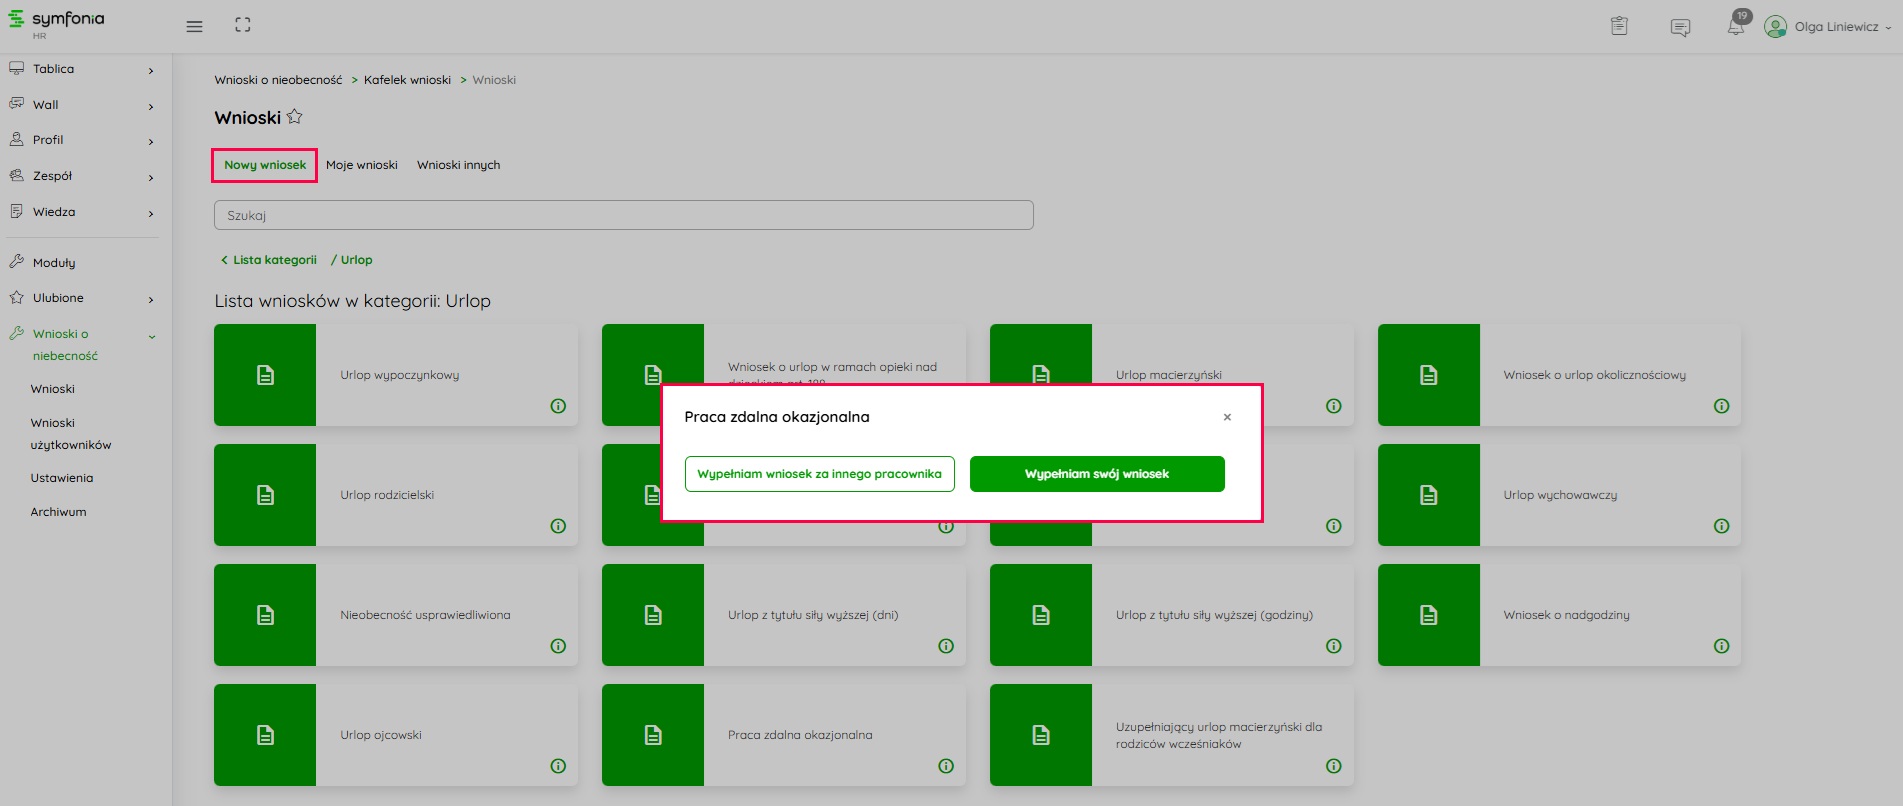Open Archiwum in the sidebar

(x=58, y=512)
